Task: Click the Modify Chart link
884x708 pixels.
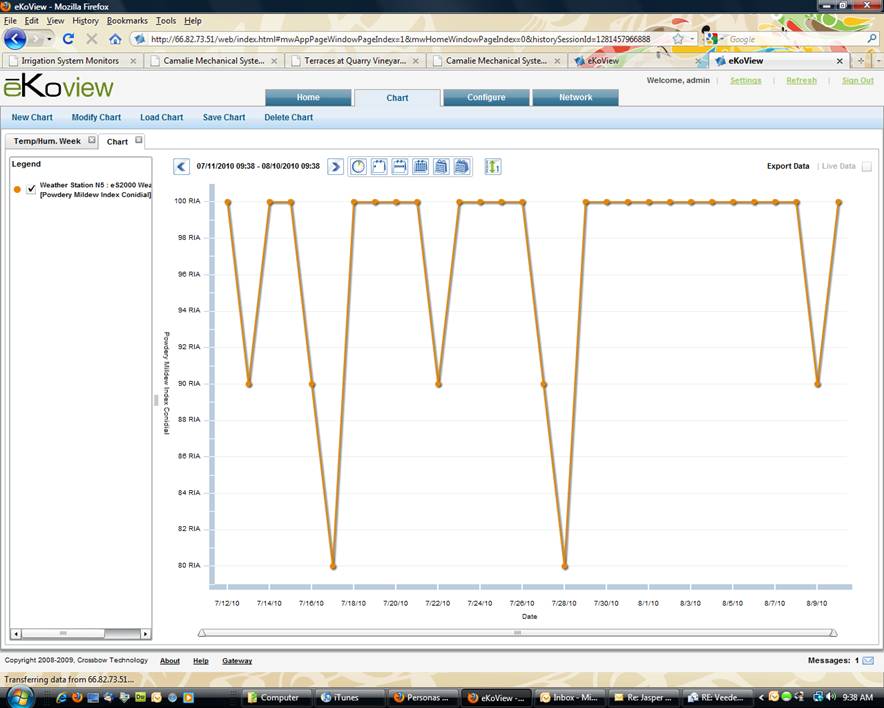Action: (x=96, y=118)
